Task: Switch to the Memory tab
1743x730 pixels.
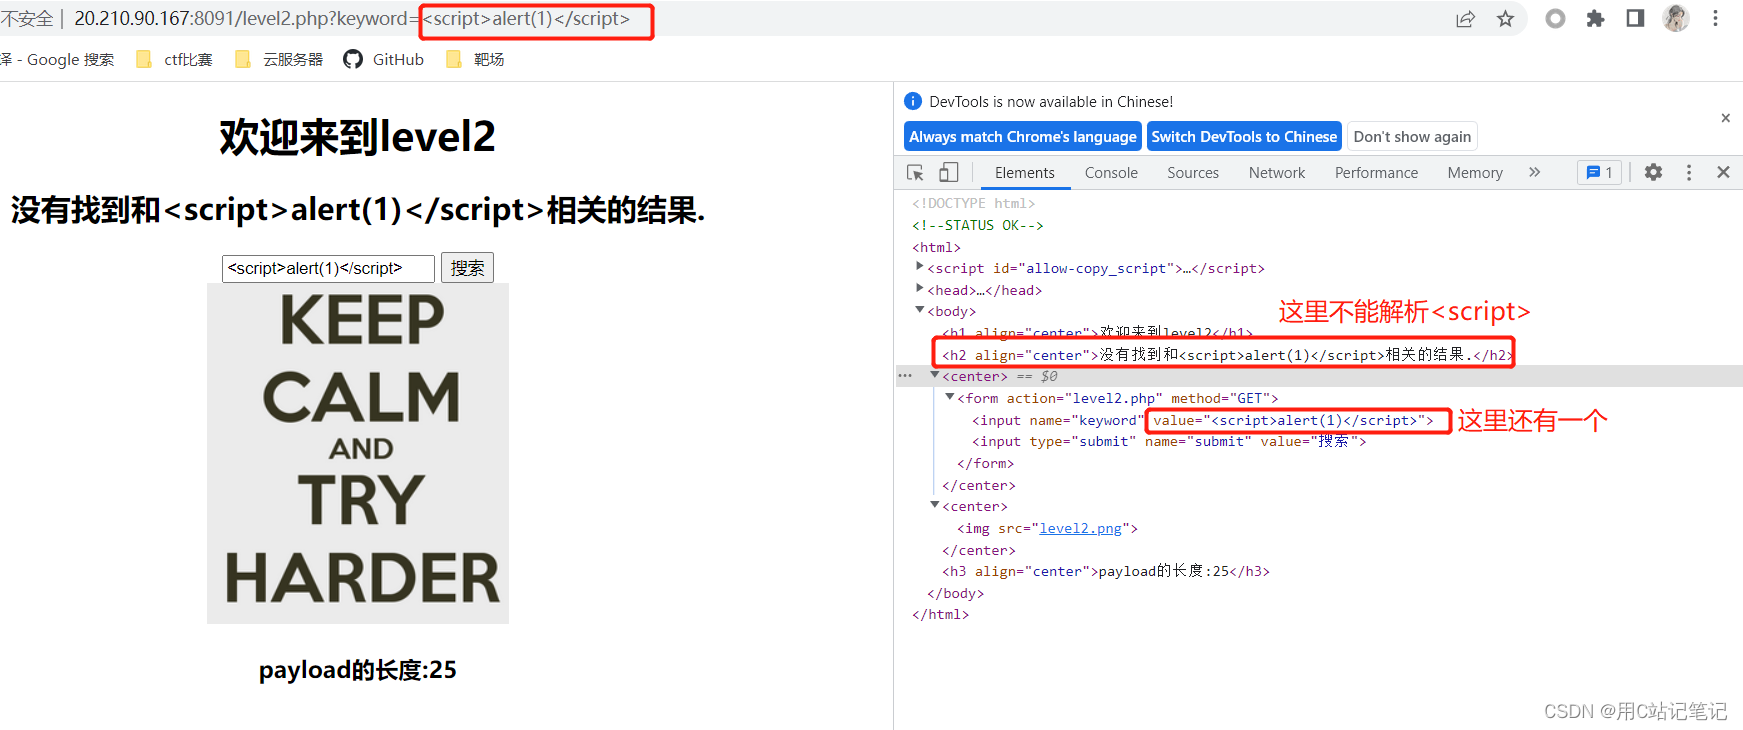Action: coord(1475,173)
